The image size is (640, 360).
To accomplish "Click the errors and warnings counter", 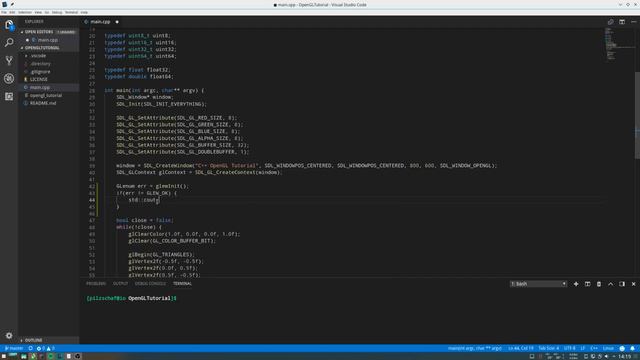I will pyautogui.click(x=45, y=348).
